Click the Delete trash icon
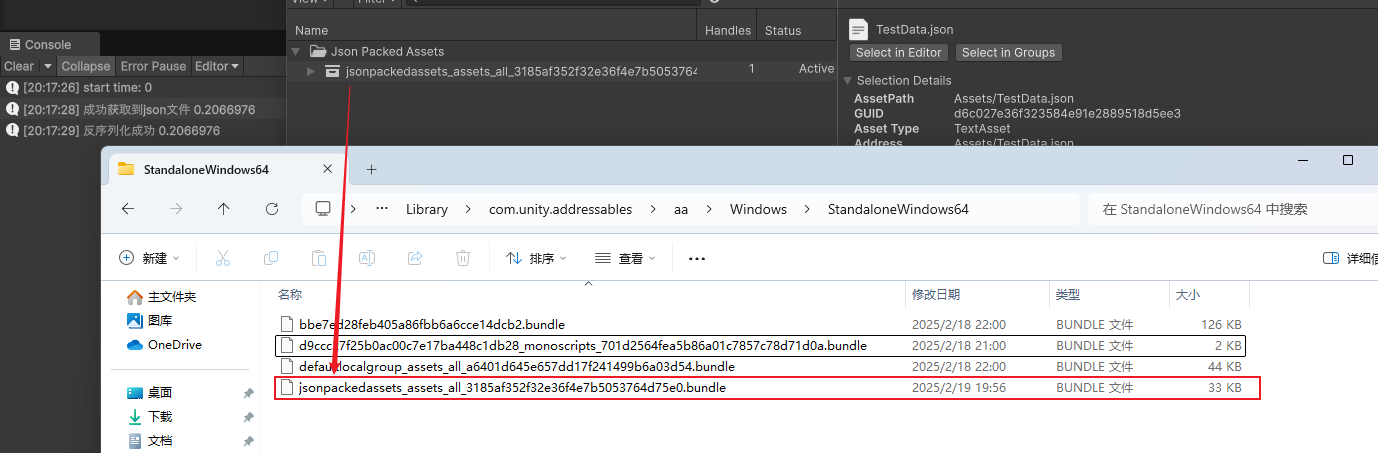1378x453 pixels. click(463, 258)
